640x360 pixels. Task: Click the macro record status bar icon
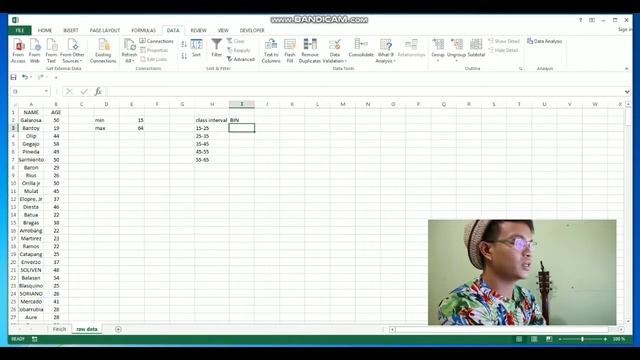point(35,339)
